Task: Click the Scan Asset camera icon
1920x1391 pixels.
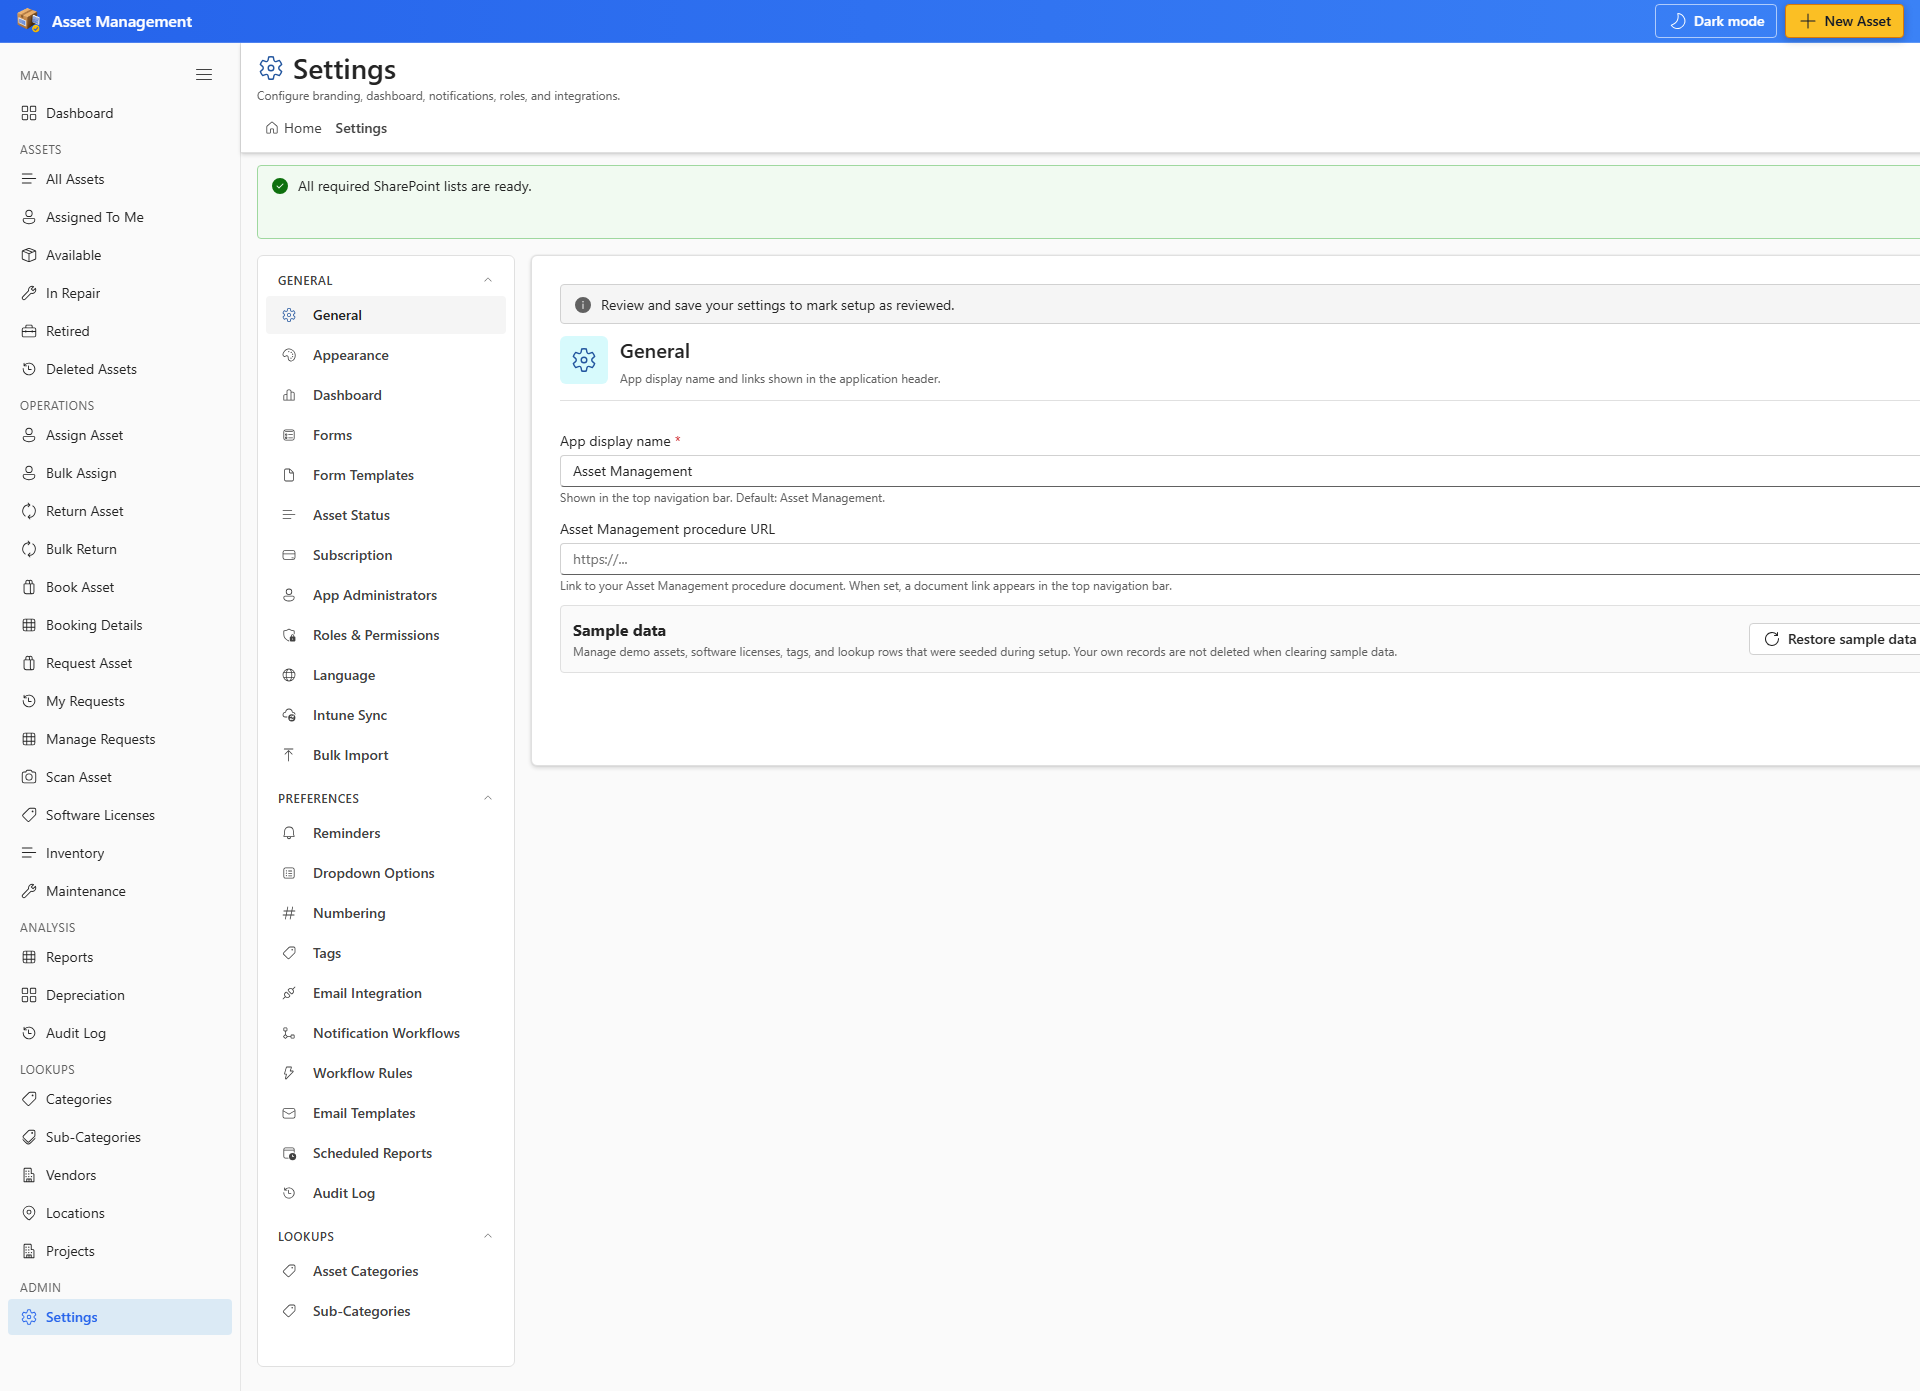Action: tap(29, 777)
